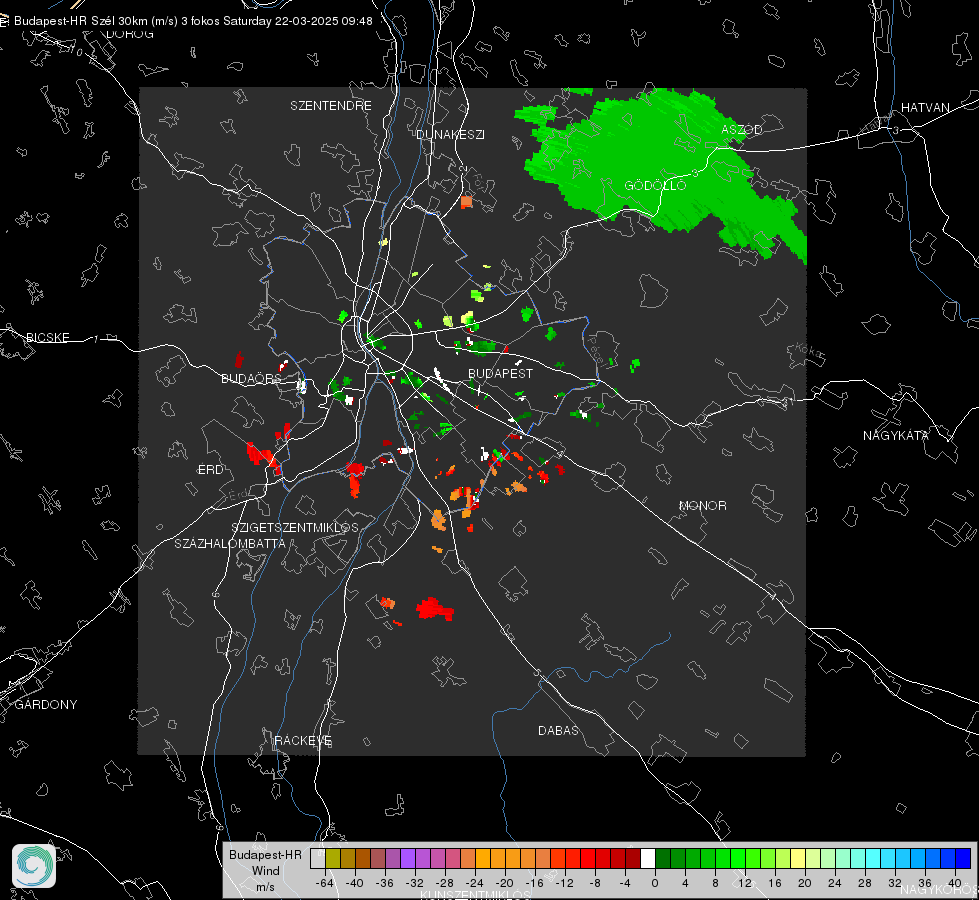979x900 pixels.
Task: Click the 'Budapest-HR Wind m/s' legend label
Action: coord(265,871)
